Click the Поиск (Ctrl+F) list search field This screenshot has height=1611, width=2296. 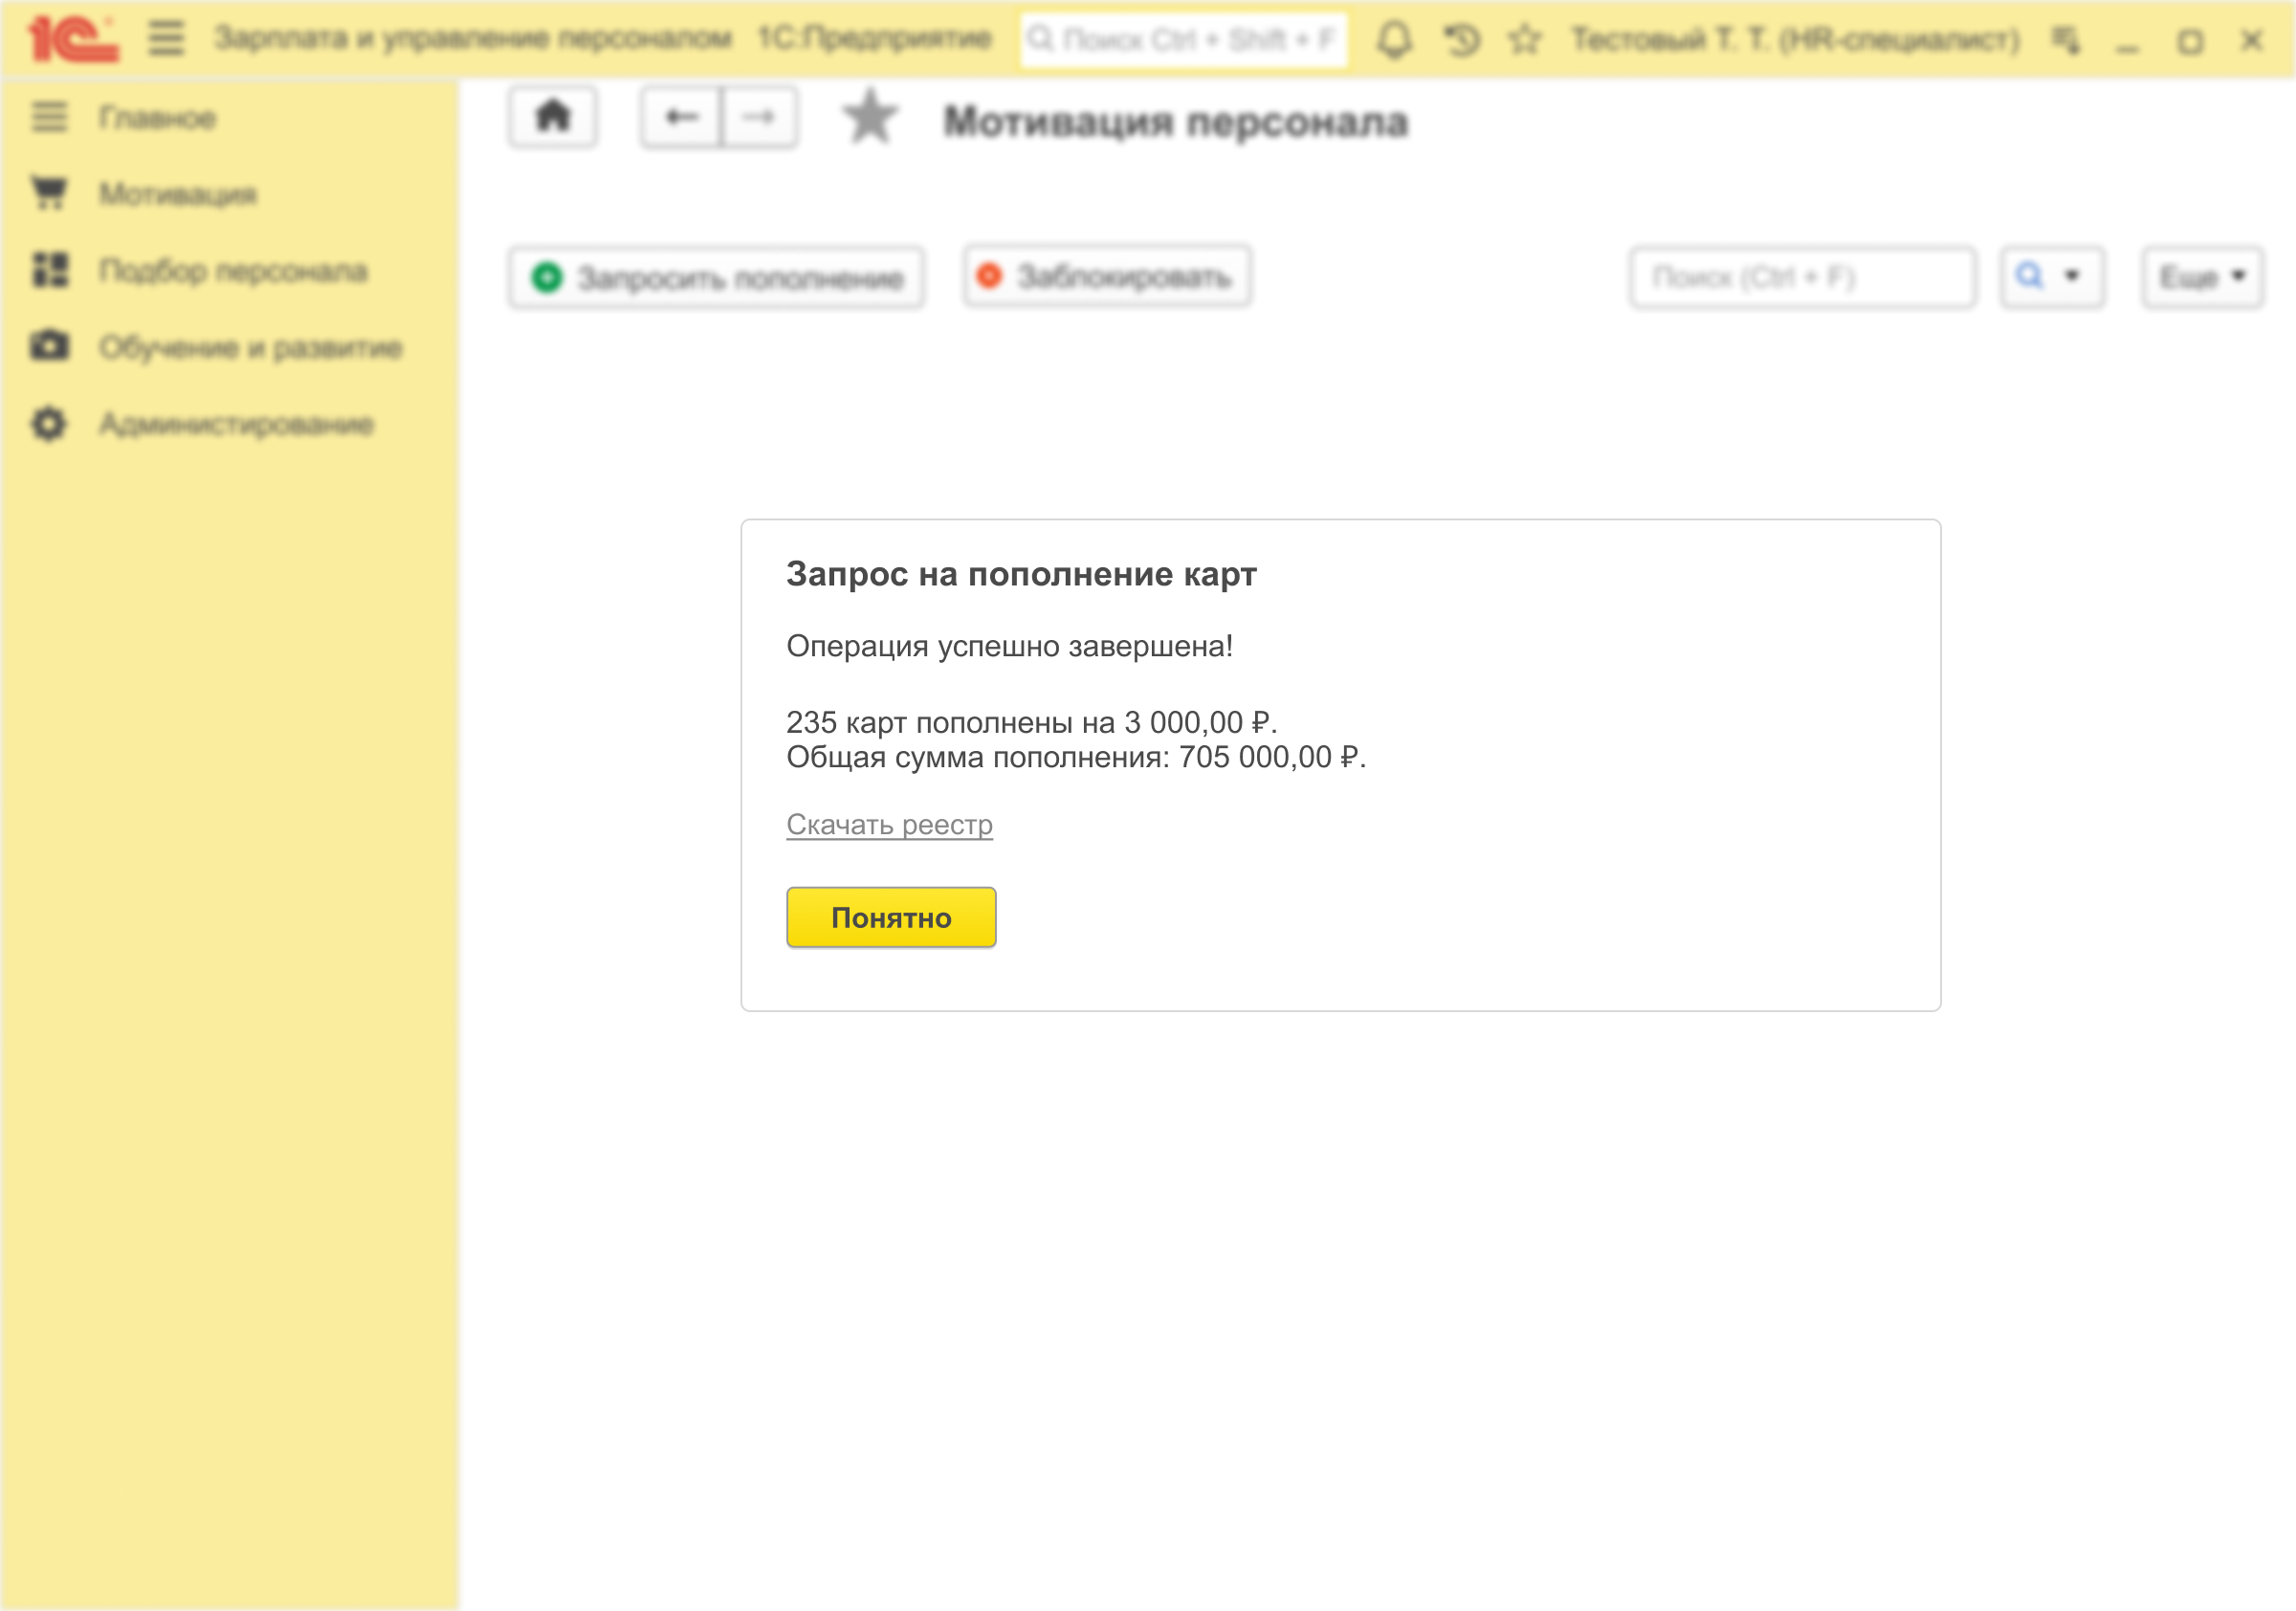click(1800, 277)
